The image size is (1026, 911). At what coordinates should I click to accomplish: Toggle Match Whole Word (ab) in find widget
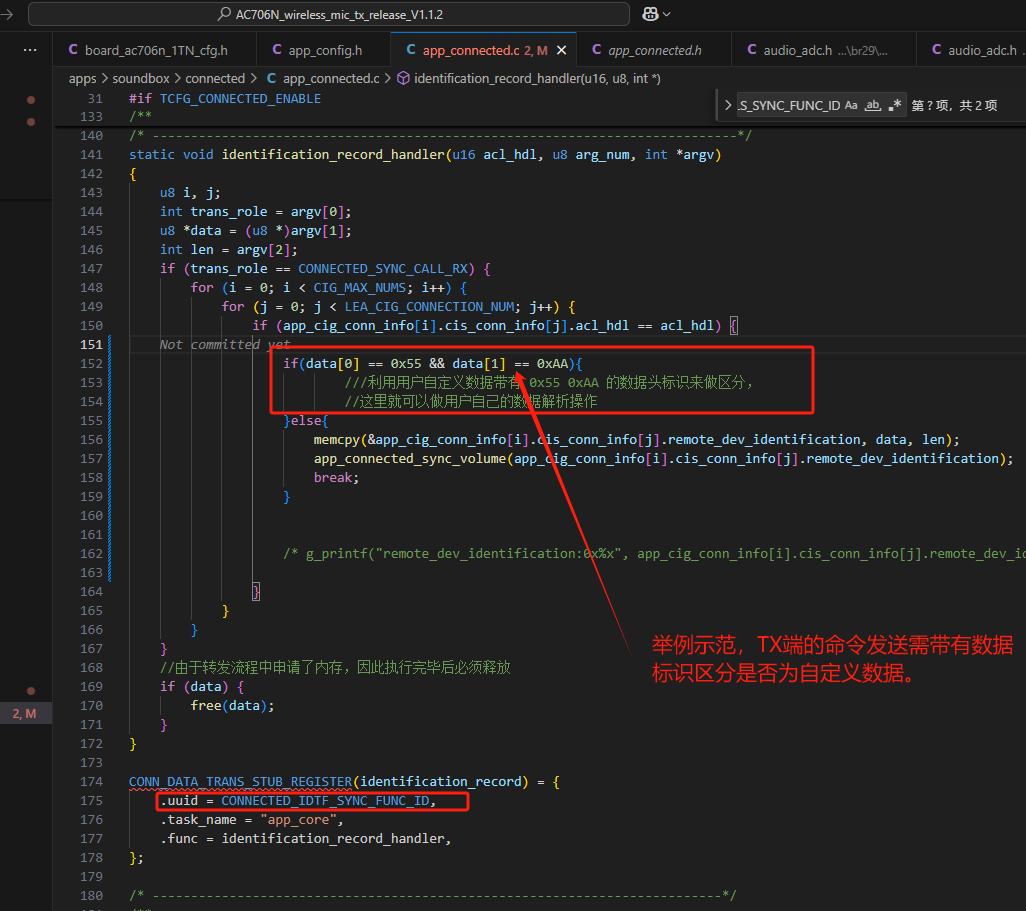[x=873, y=105]
